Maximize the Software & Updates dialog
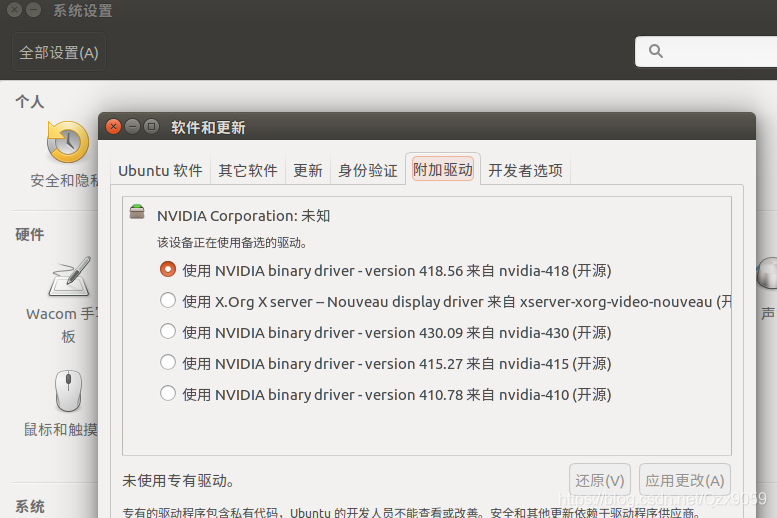Screen dimensions: 777x518 (151, 127)
